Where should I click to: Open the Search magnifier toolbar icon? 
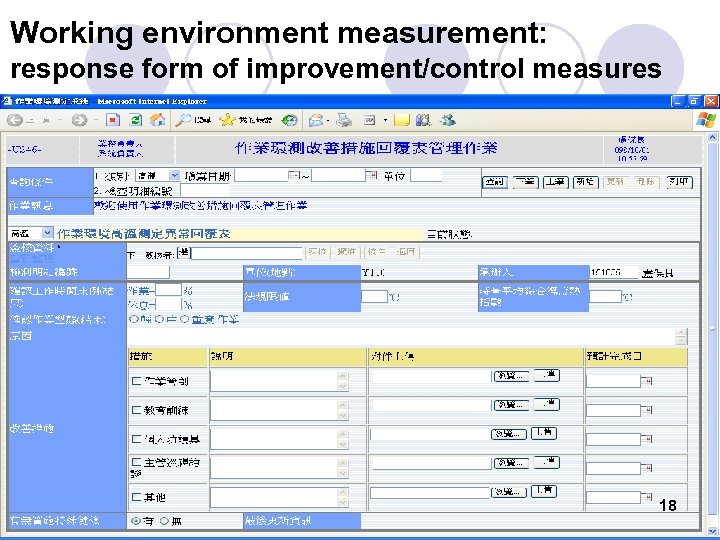click(183, 120)
